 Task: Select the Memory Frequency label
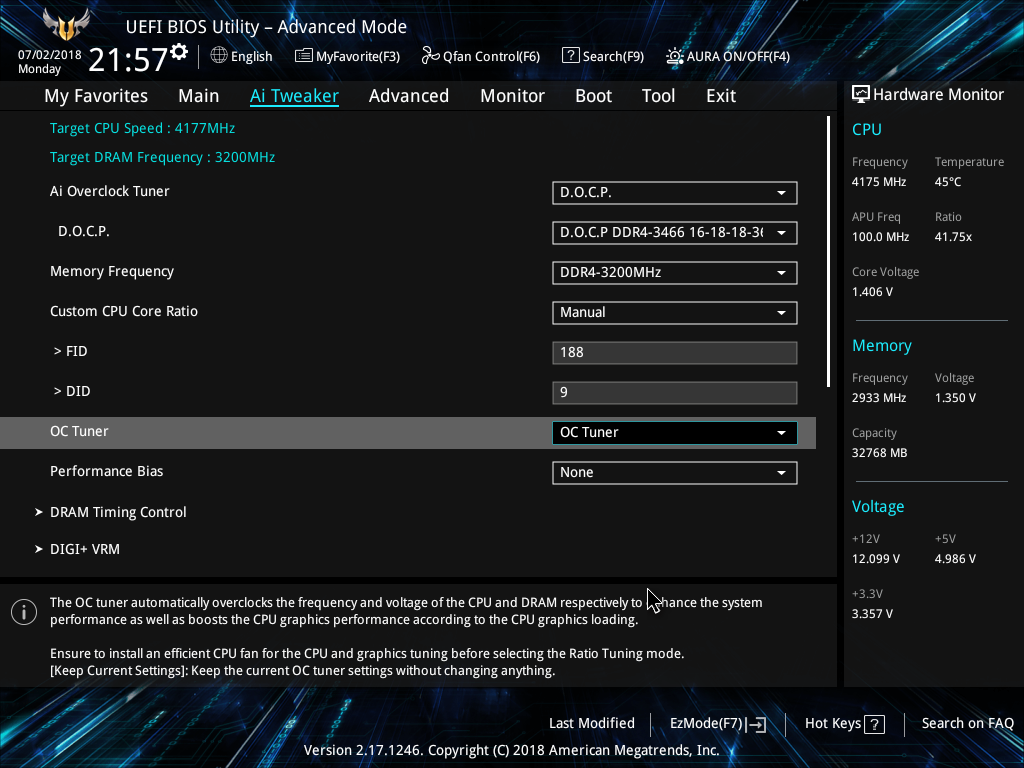(x=112, y=272)
